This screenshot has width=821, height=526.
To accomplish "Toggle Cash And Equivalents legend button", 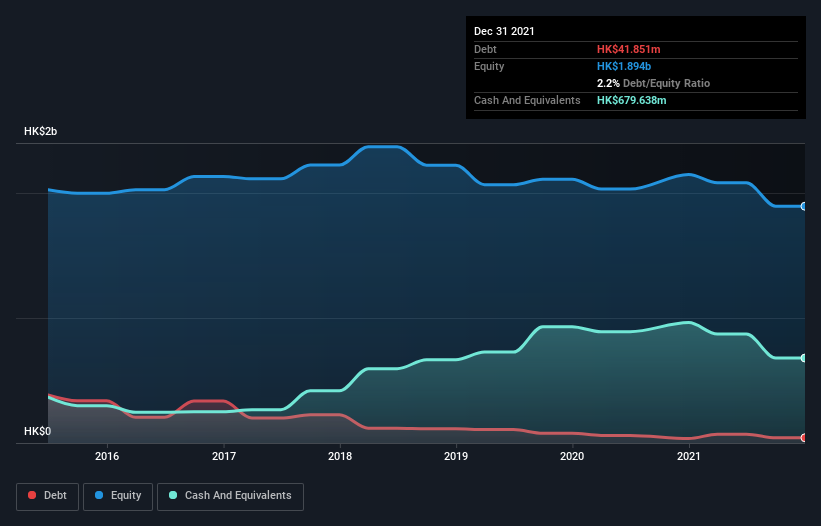I will click(230, 496).
